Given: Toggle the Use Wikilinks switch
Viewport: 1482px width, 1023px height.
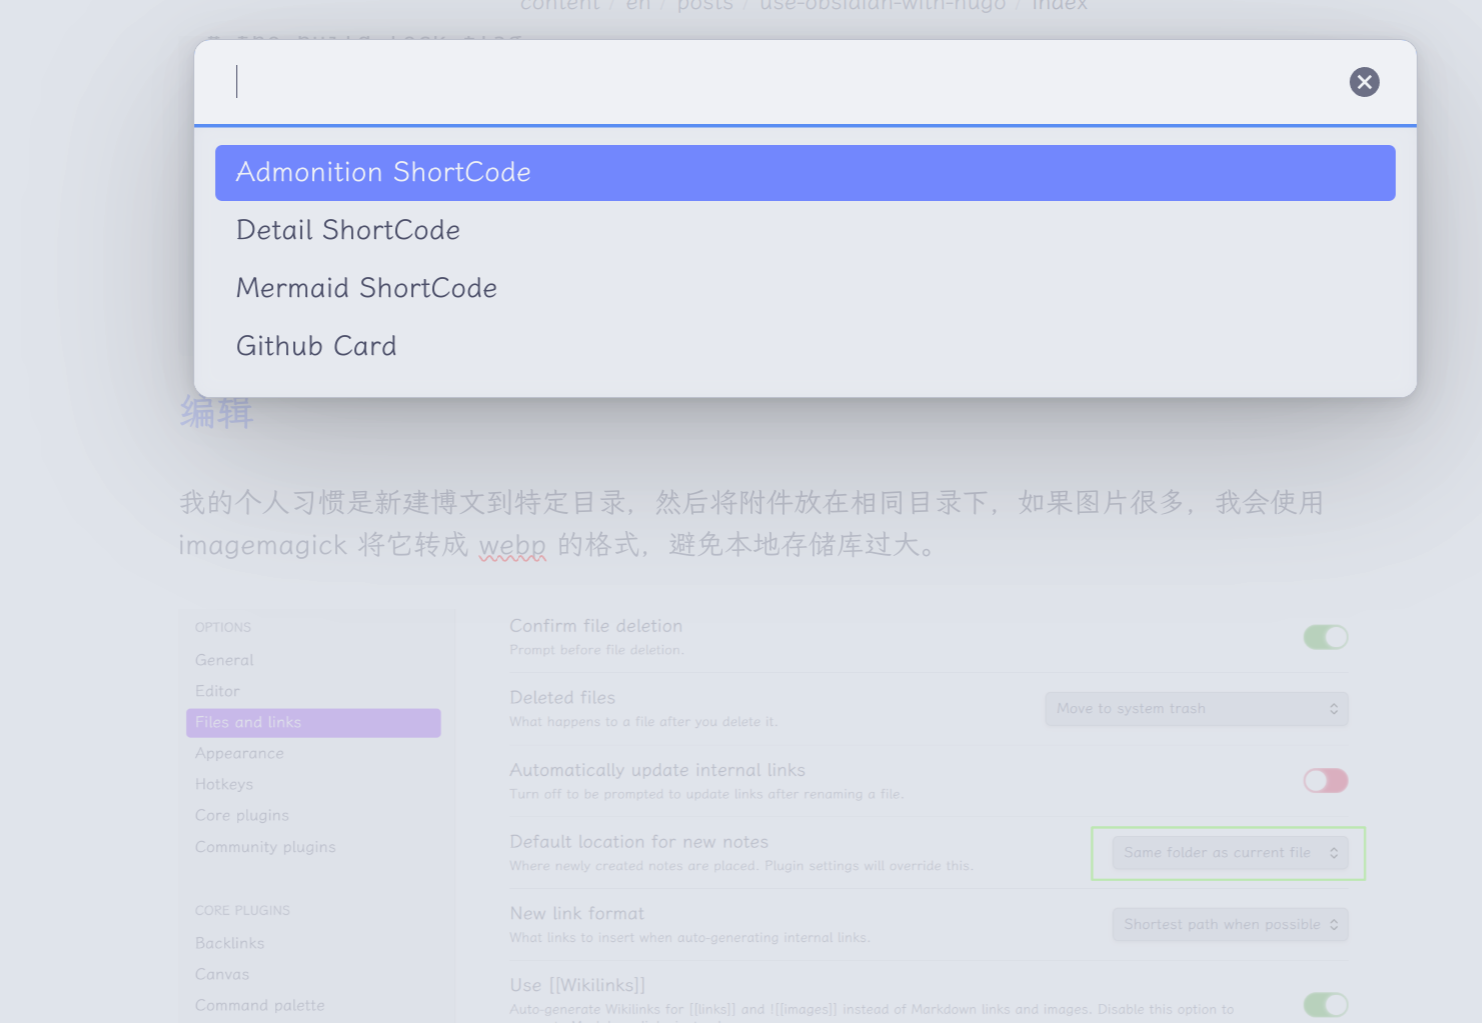Looking at the screenshot, I should pos(1325,1004).
